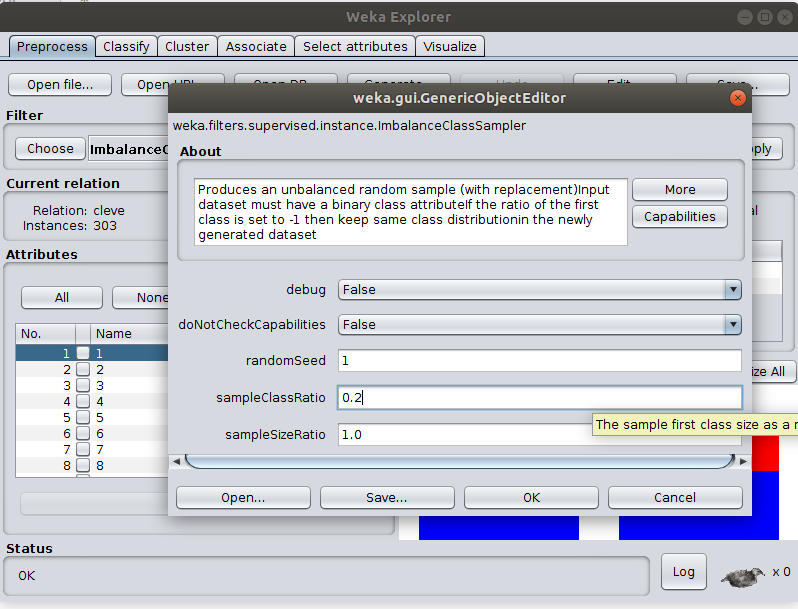Toggle checkbox for attribute 3
The height and width of the screenshot is (609, 798).
83,385
